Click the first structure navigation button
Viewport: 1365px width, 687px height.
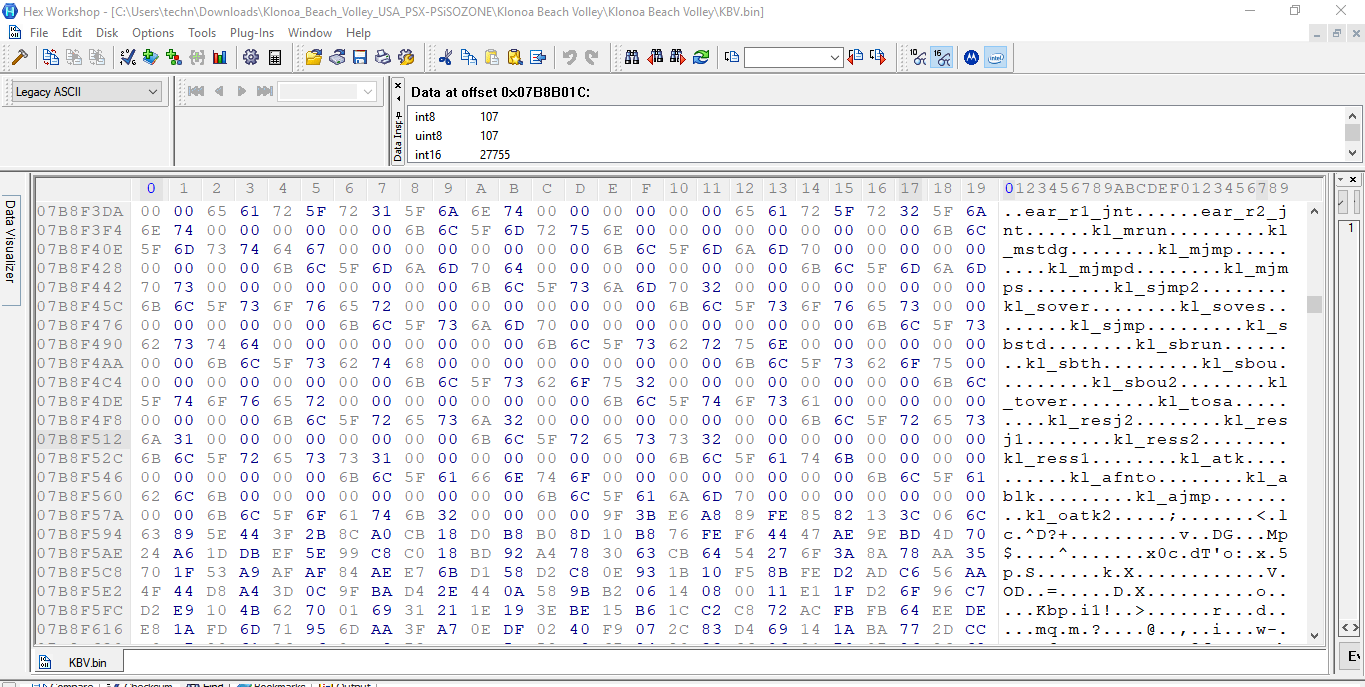point(196,92)
